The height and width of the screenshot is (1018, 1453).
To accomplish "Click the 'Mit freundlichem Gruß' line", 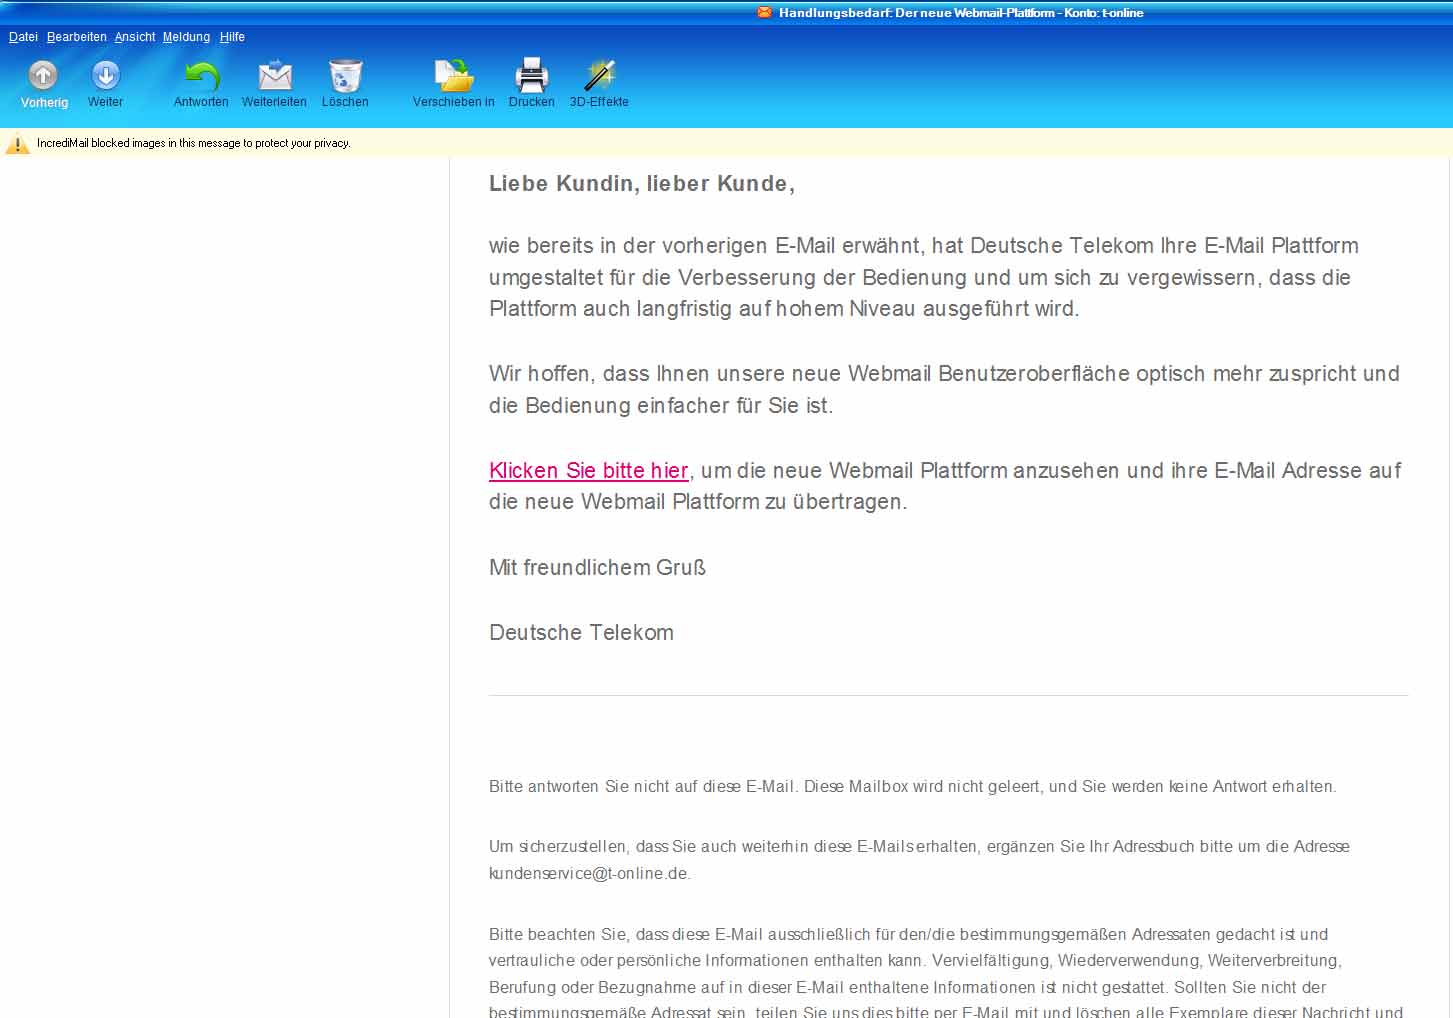I will point(597,568).
